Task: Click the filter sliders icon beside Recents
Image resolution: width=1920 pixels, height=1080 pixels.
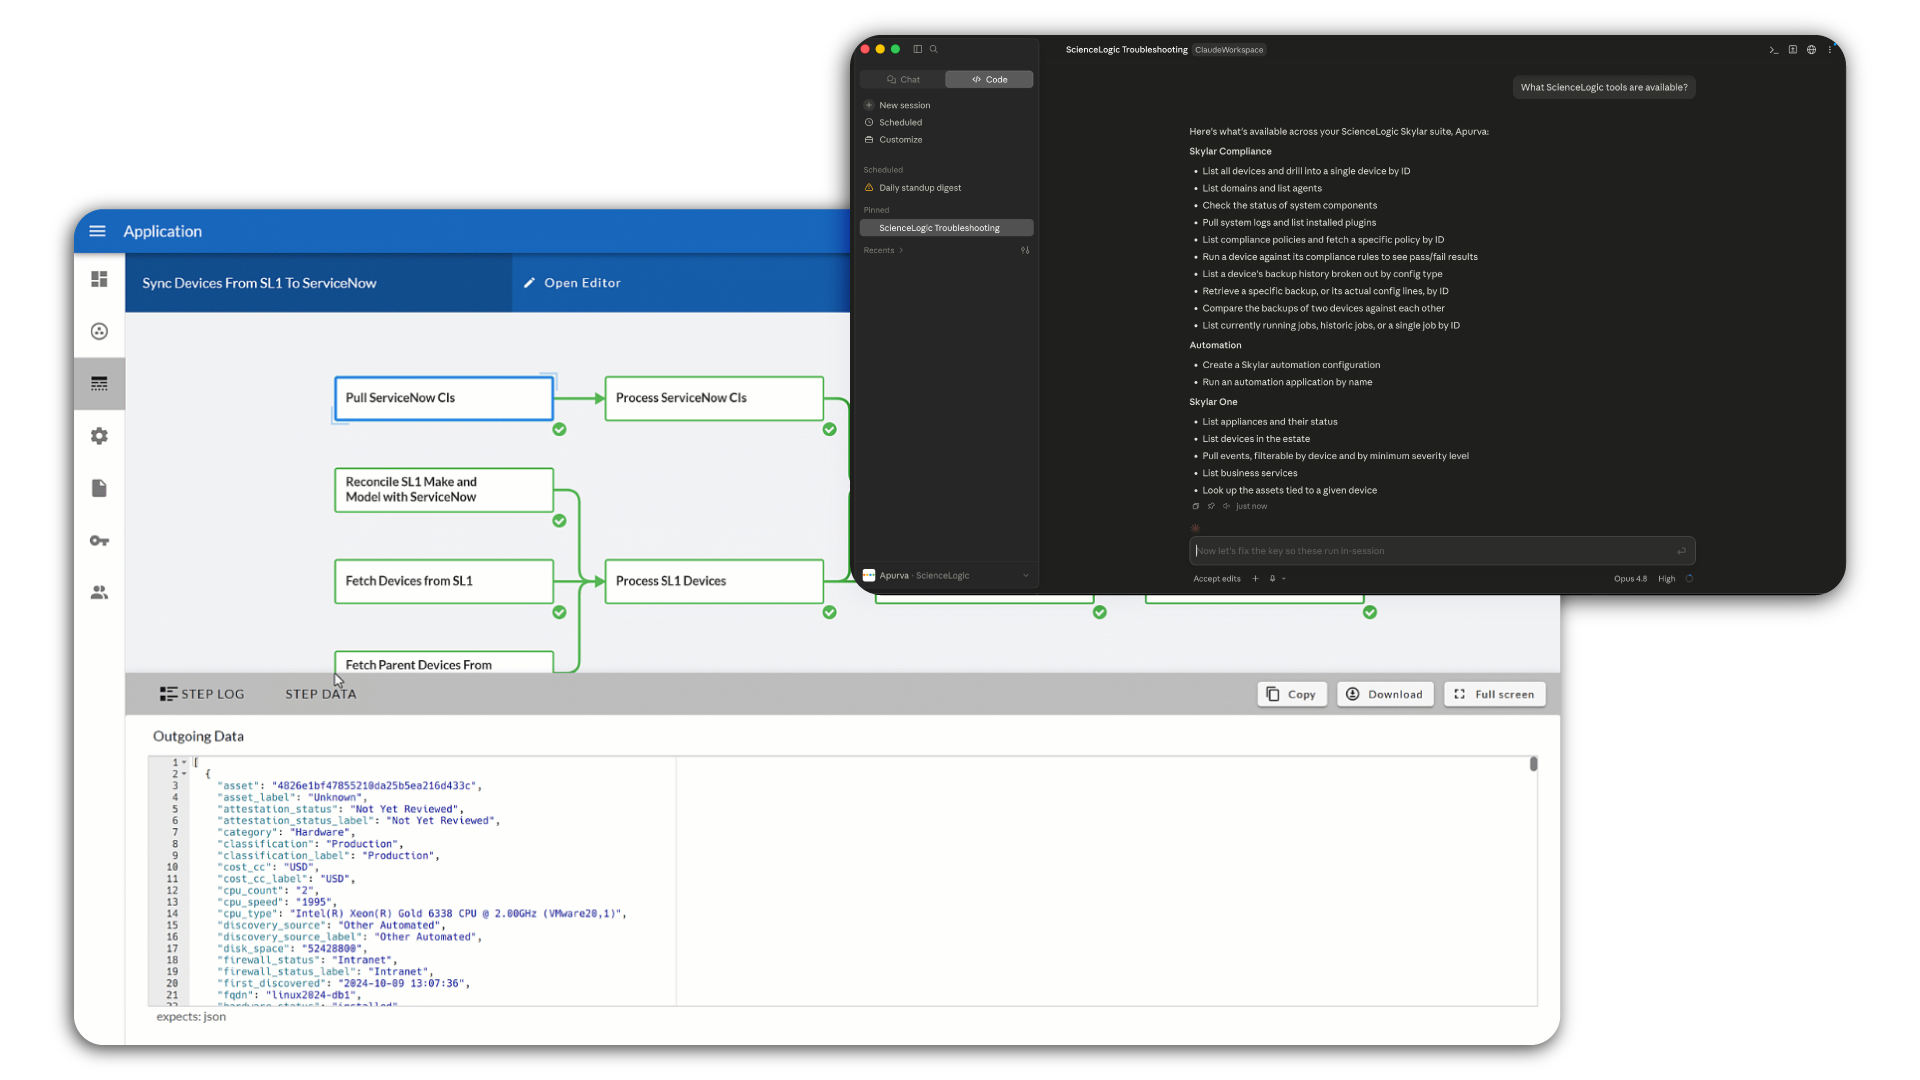Action: pyautogui.click(x=1025, y=250)
